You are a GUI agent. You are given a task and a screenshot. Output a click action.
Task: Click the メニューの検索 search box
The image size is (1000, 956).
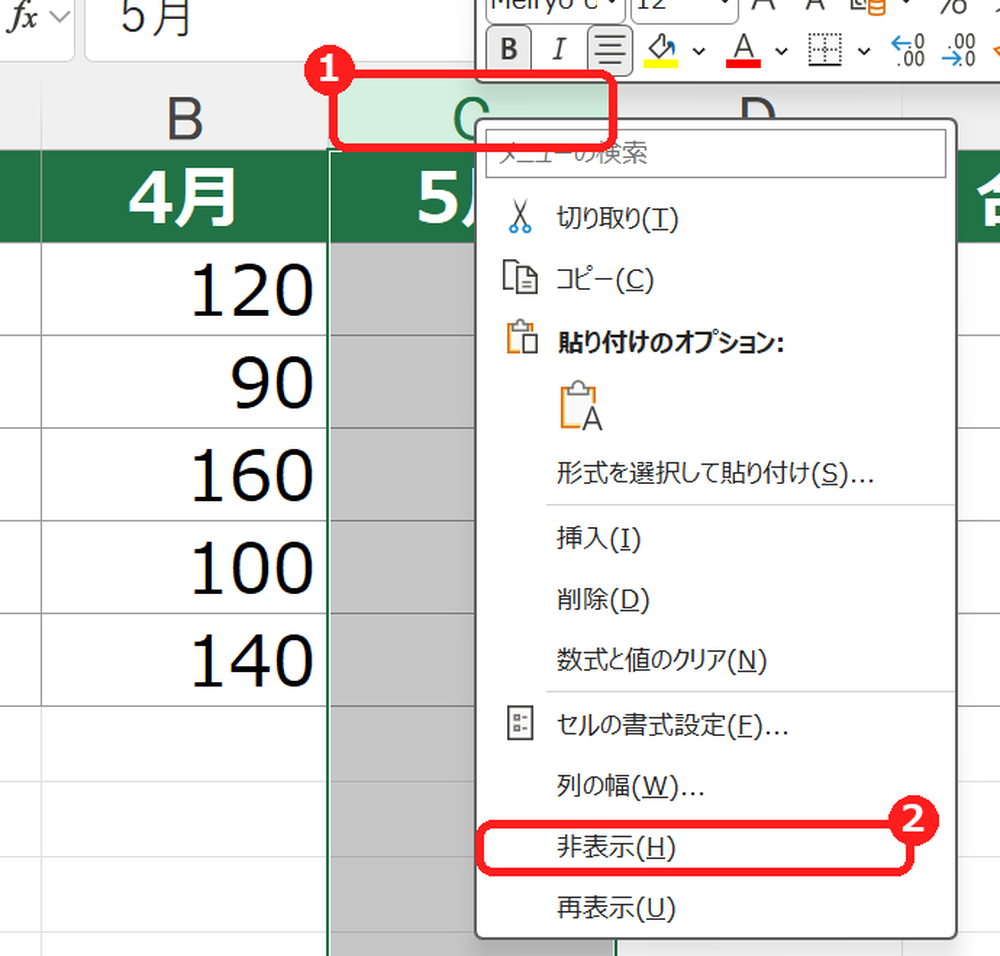point(716,153)
